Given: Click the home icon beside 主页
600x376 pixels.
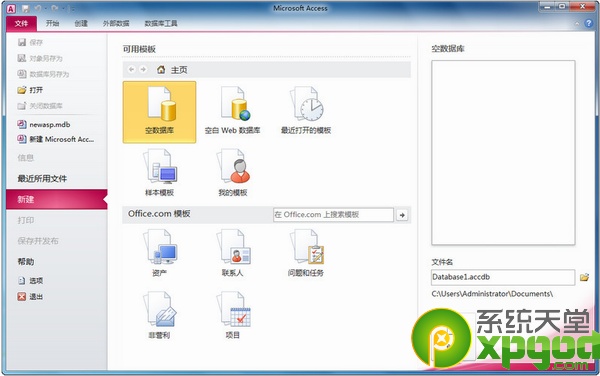Looking at the screenshot, I should pos(161,70).
